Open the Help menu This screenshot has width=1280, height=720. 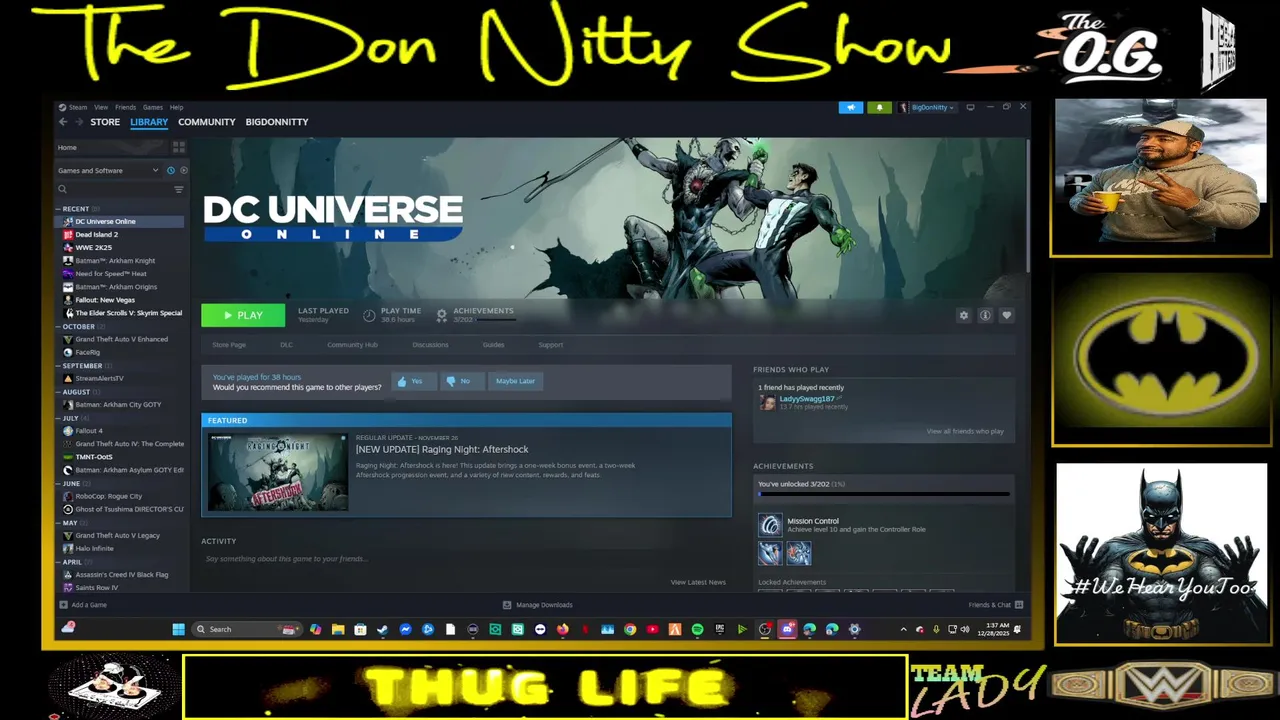[x=176, y=107]
